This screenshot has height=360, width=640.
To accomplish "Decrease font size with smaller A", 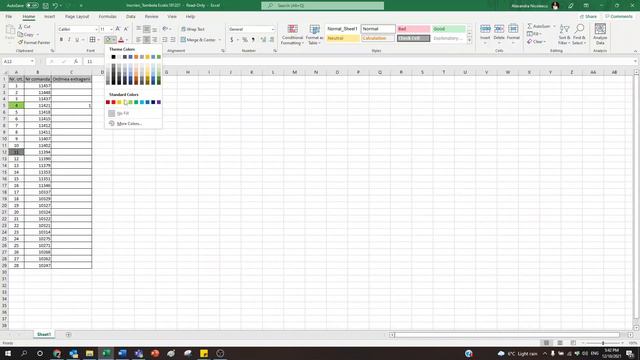I will 126,29.
